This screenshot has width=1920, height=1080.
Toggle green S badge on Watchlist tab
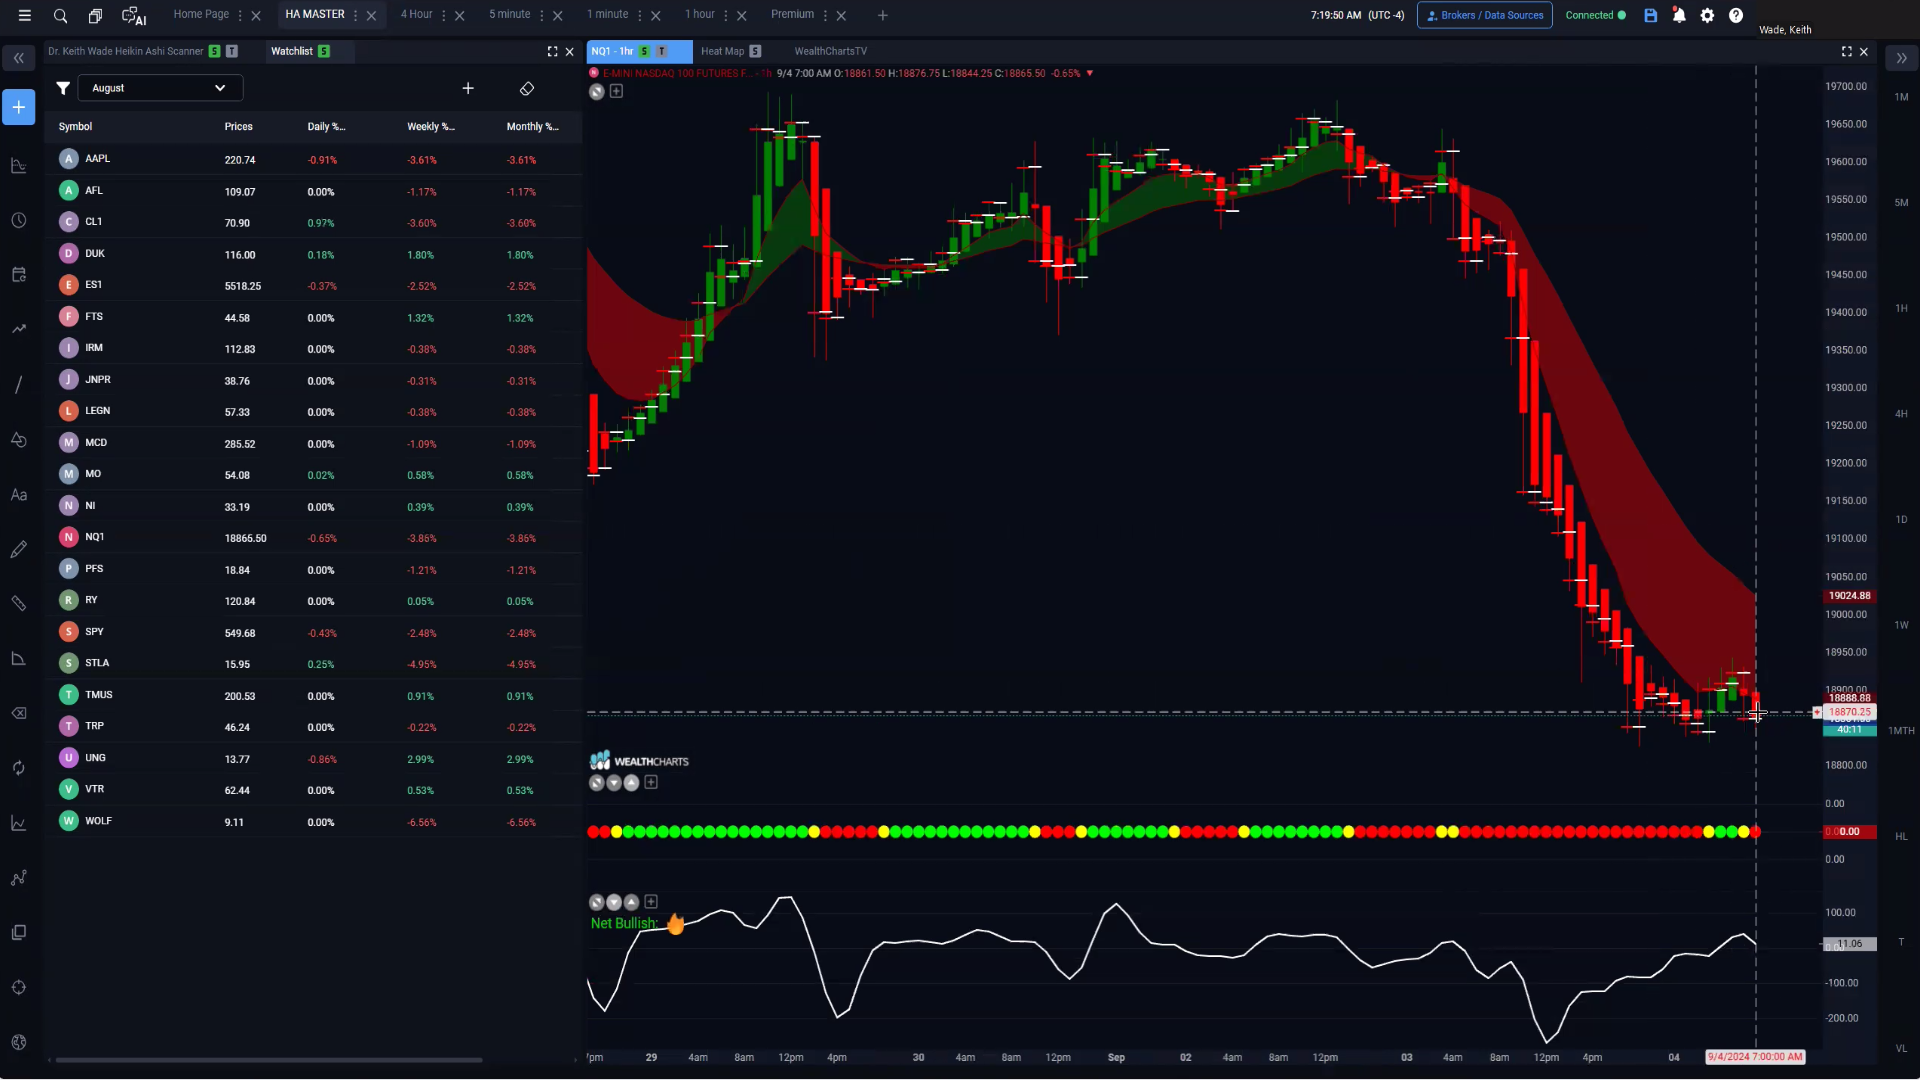[324, 51]
